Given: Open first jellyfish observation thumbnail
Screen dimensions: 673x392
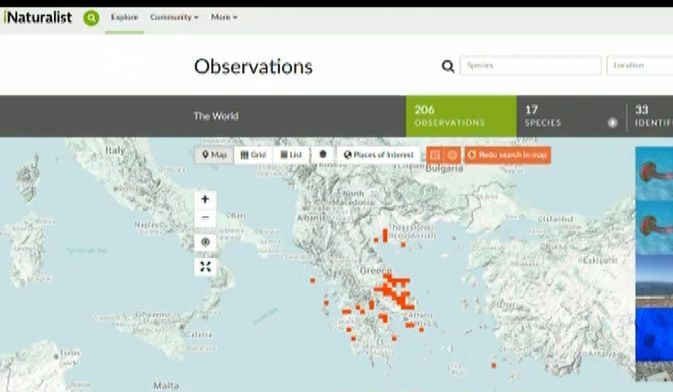Looking at the screenshot, I should coord(654,173).
